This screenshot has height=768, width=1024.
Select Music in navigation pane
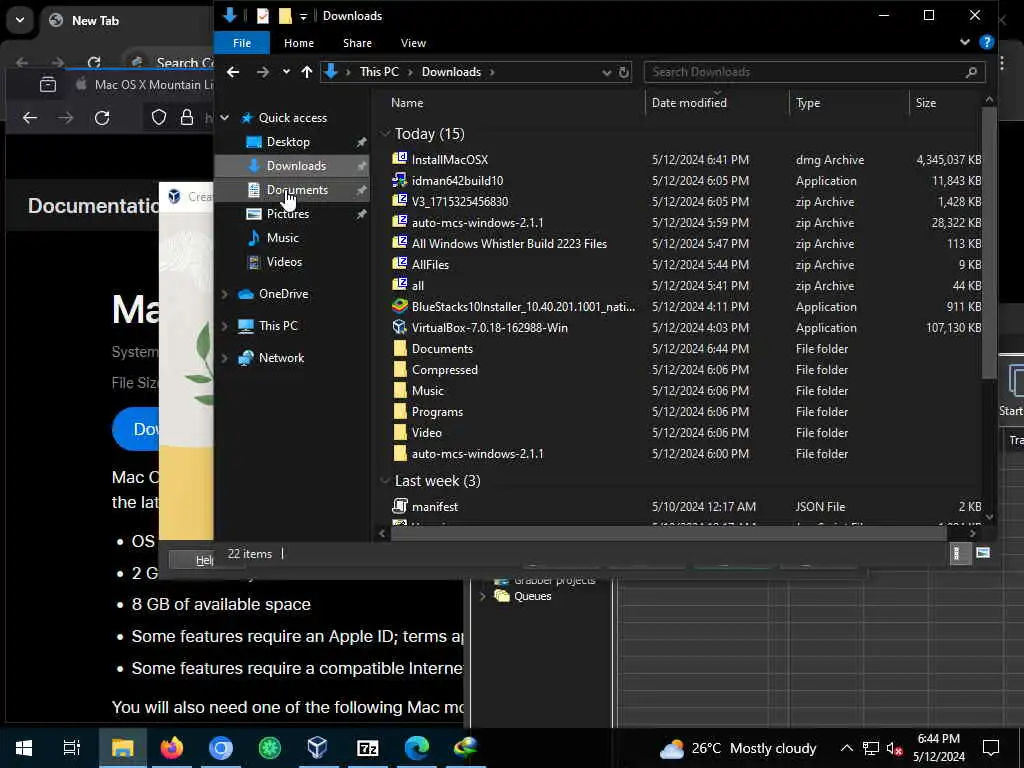(x=282, y=238)
